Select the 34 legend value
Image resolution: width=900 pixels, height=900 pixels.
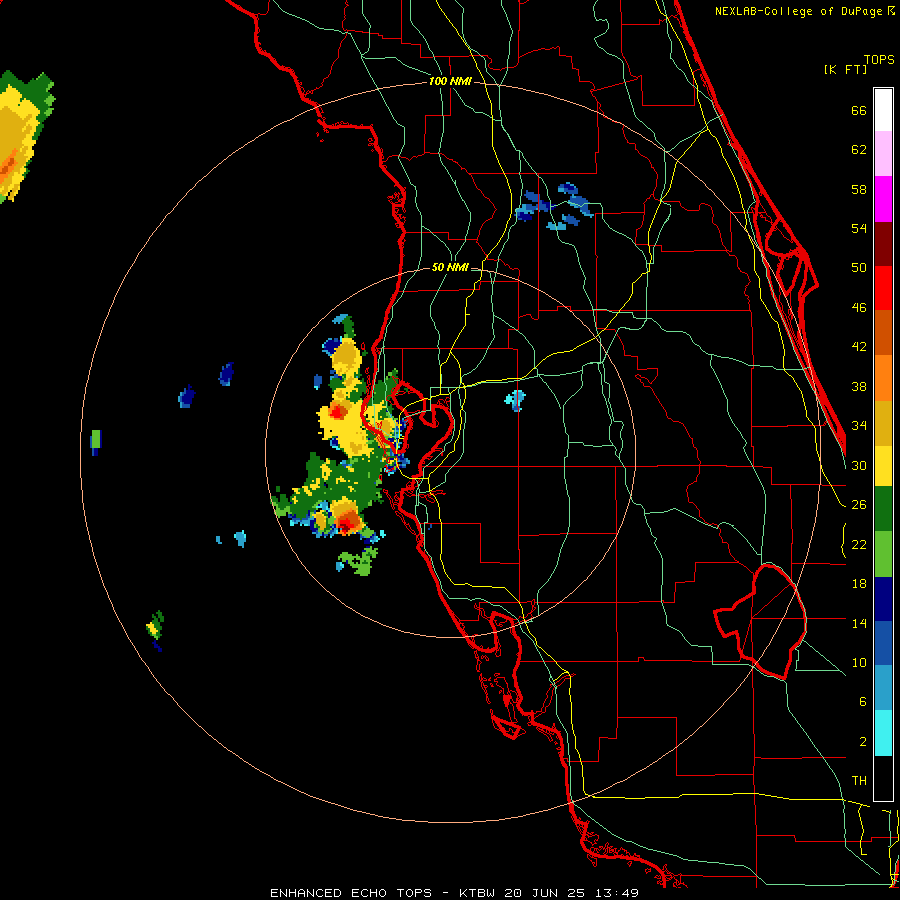click(859, 426)
